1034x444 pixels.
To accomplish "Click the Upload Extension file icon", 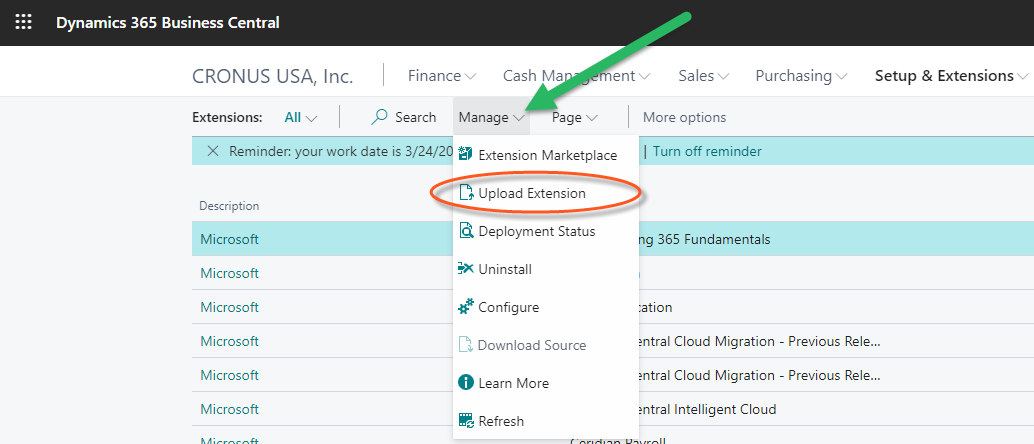I will [x=465, y=193].
